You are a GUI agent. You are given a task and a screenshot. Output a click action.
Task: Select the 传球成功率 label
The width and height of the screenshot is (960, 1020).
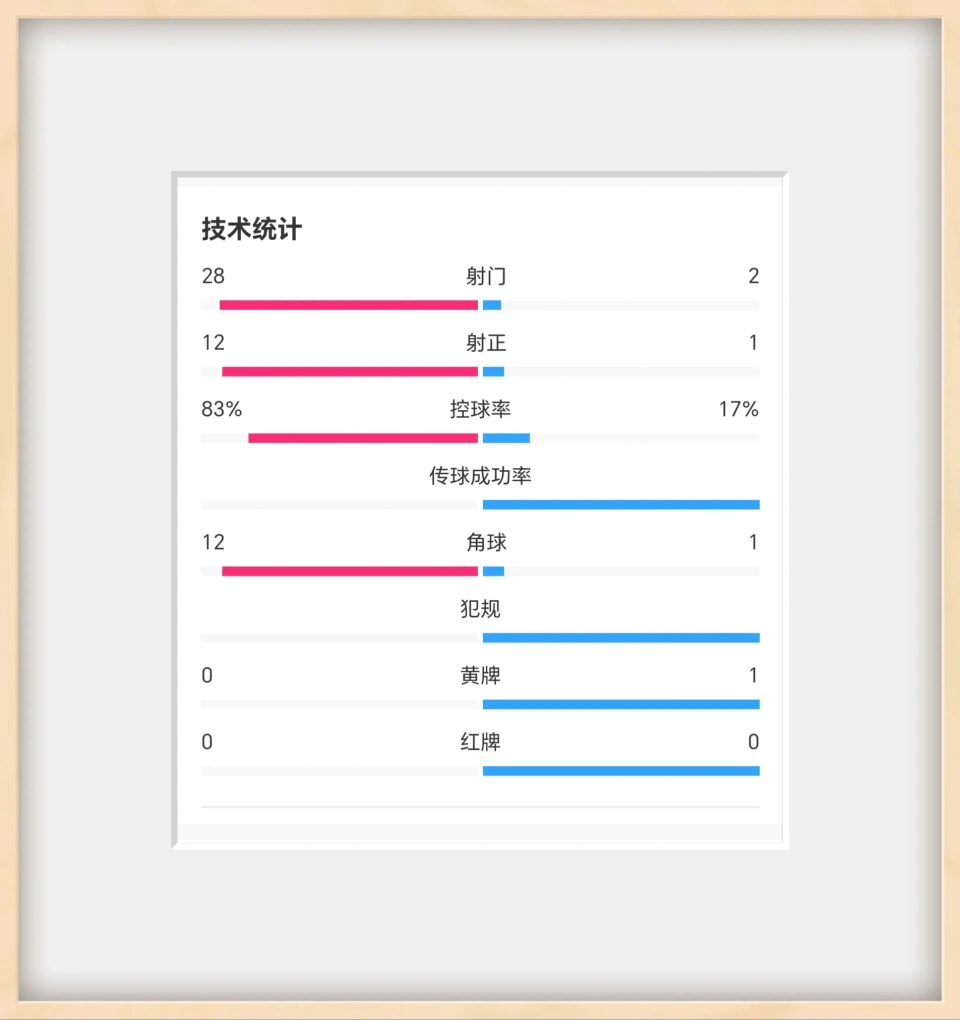[480, 476]
